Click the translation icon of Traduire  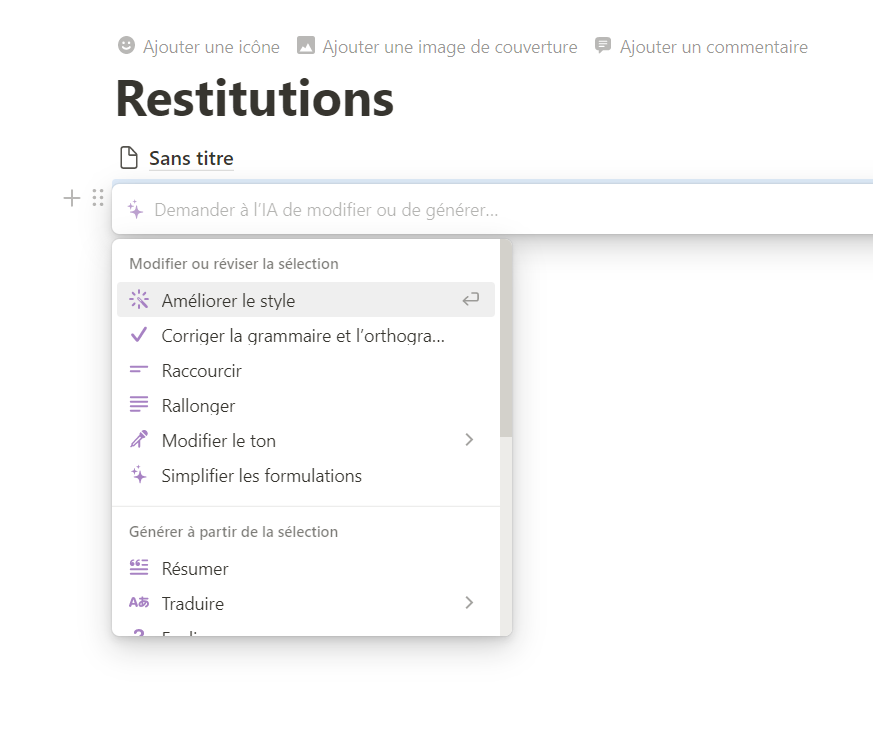(139, 602)
